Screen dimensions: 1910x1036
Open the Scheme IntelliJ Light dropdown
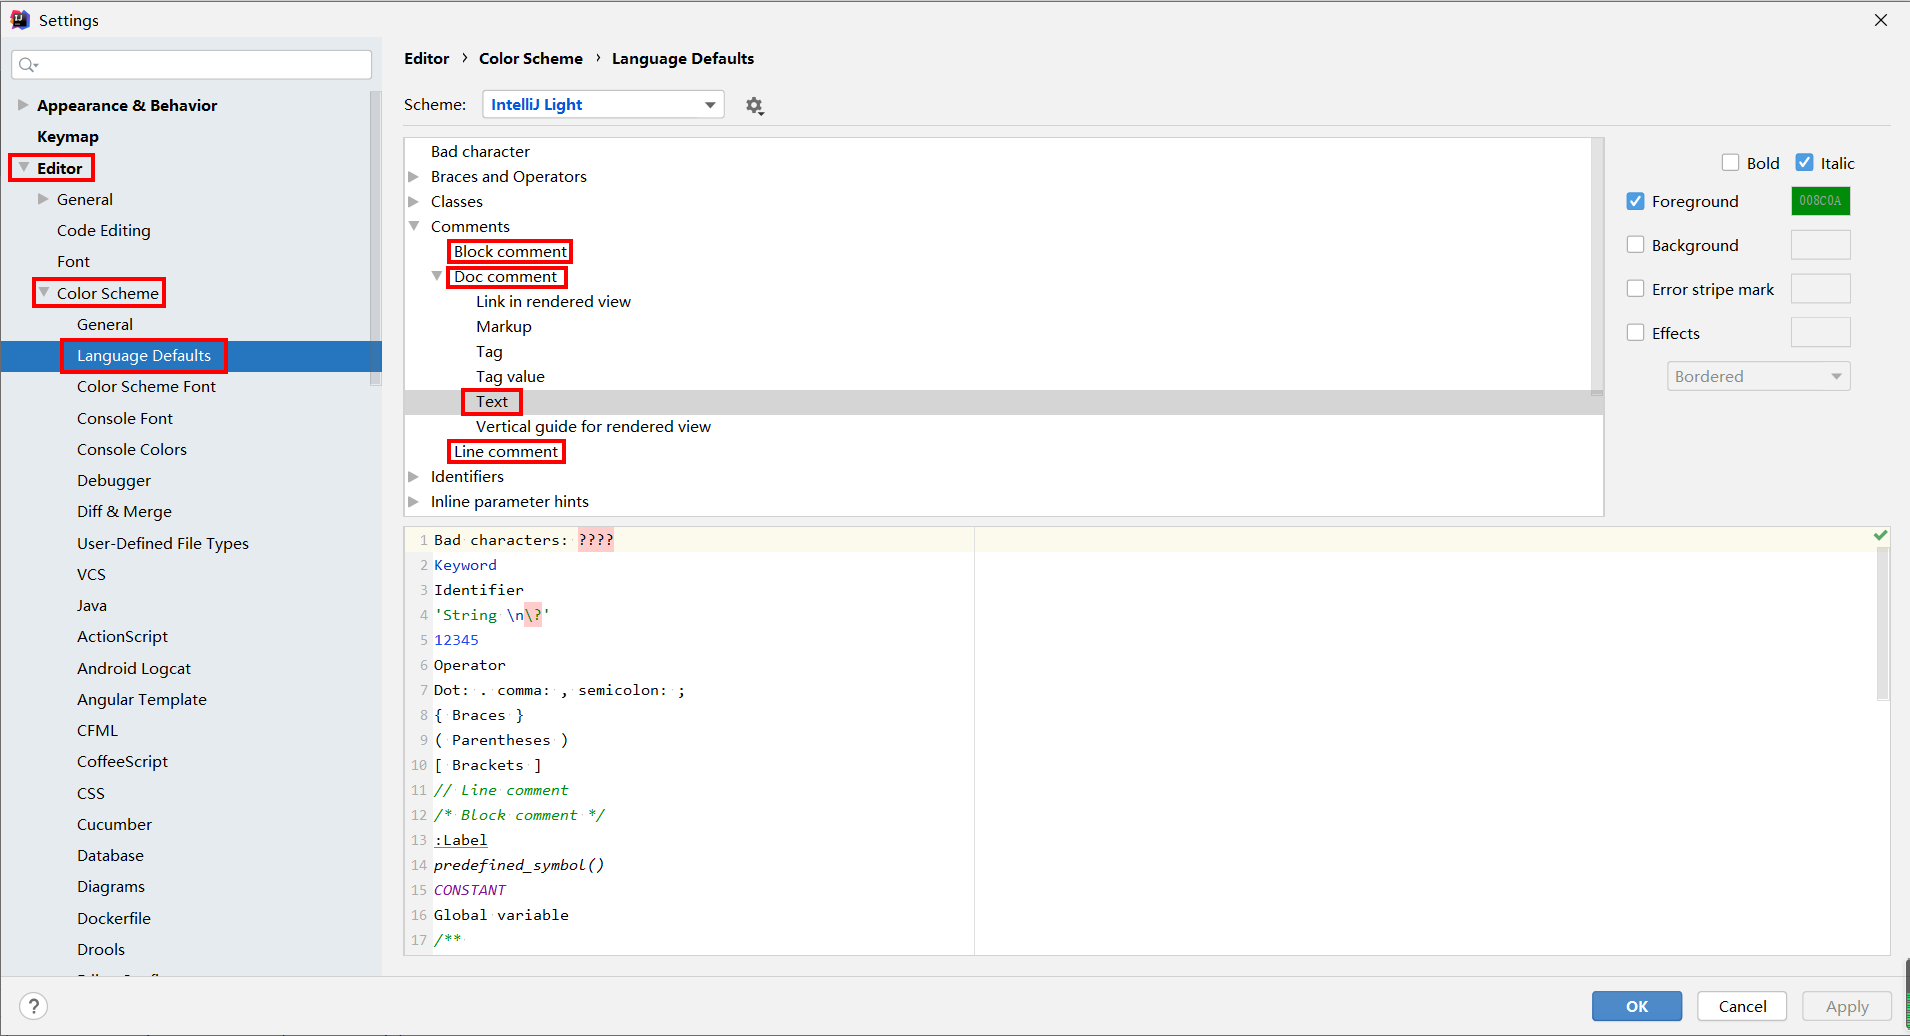(603, 105)
